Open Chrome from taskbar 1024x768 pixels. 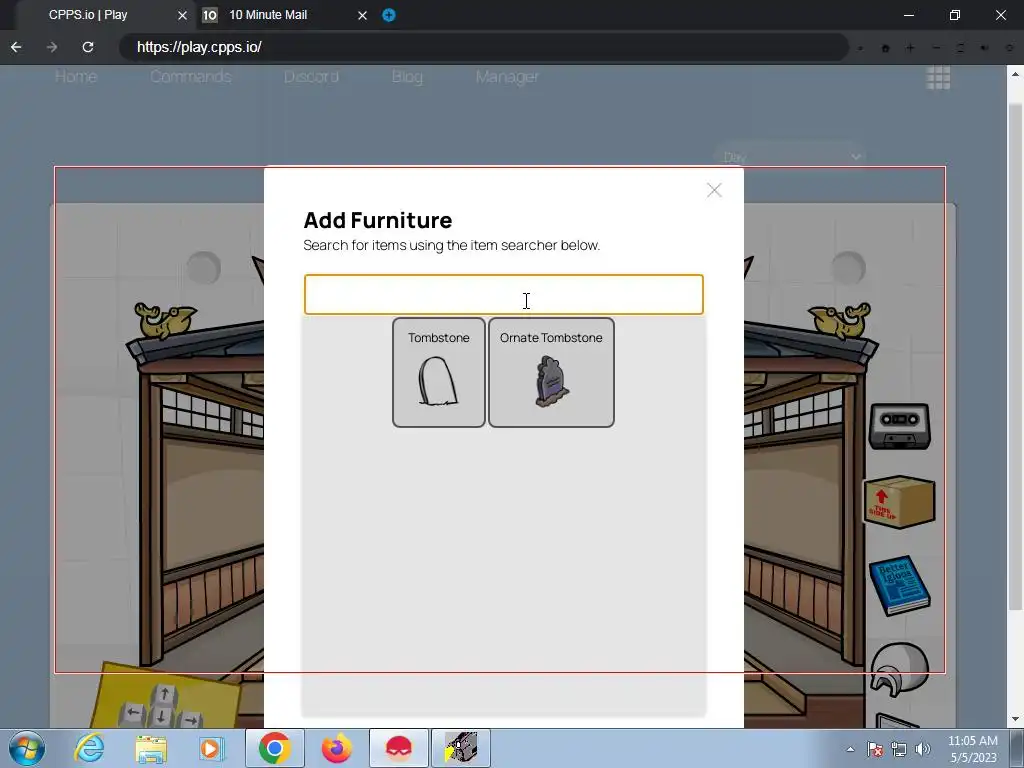coord(275,748)
